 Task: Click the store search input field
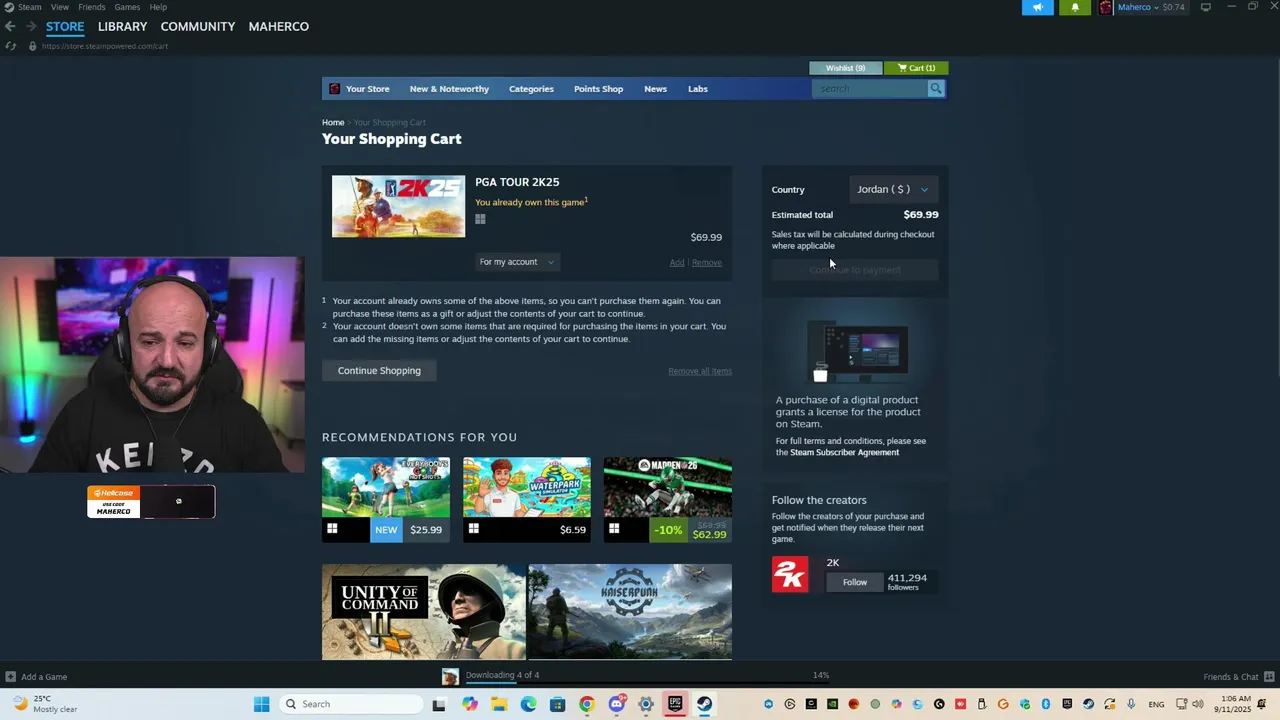coord(870,89)
